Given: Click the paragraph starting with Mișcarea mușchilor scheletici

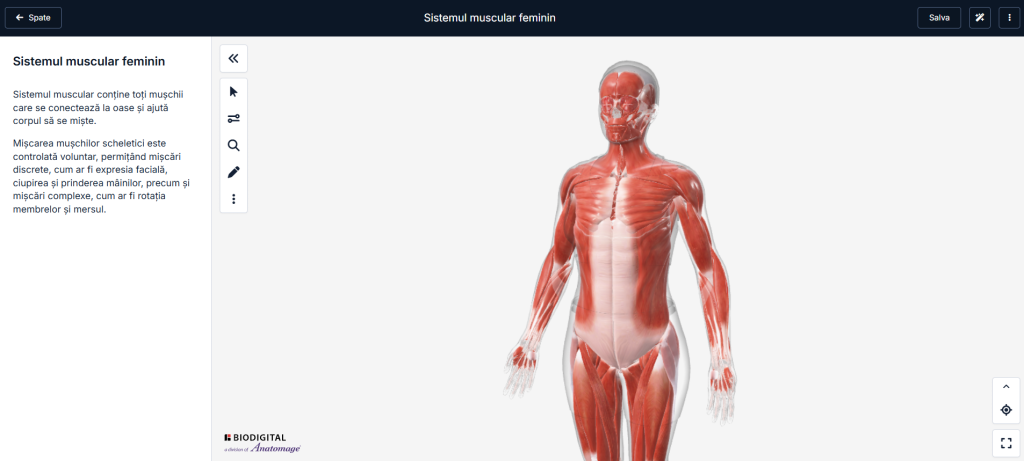Looking at the screenshot, I should point(100,176).
